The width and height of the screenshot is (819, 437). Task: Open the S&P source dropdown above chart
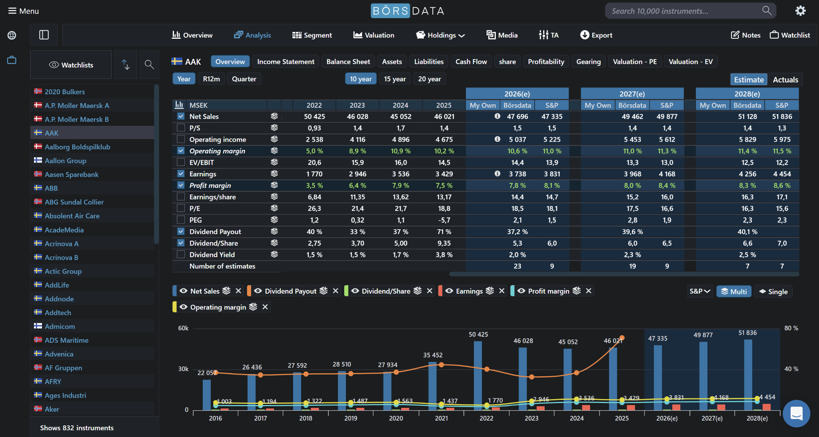coord(700,291)
